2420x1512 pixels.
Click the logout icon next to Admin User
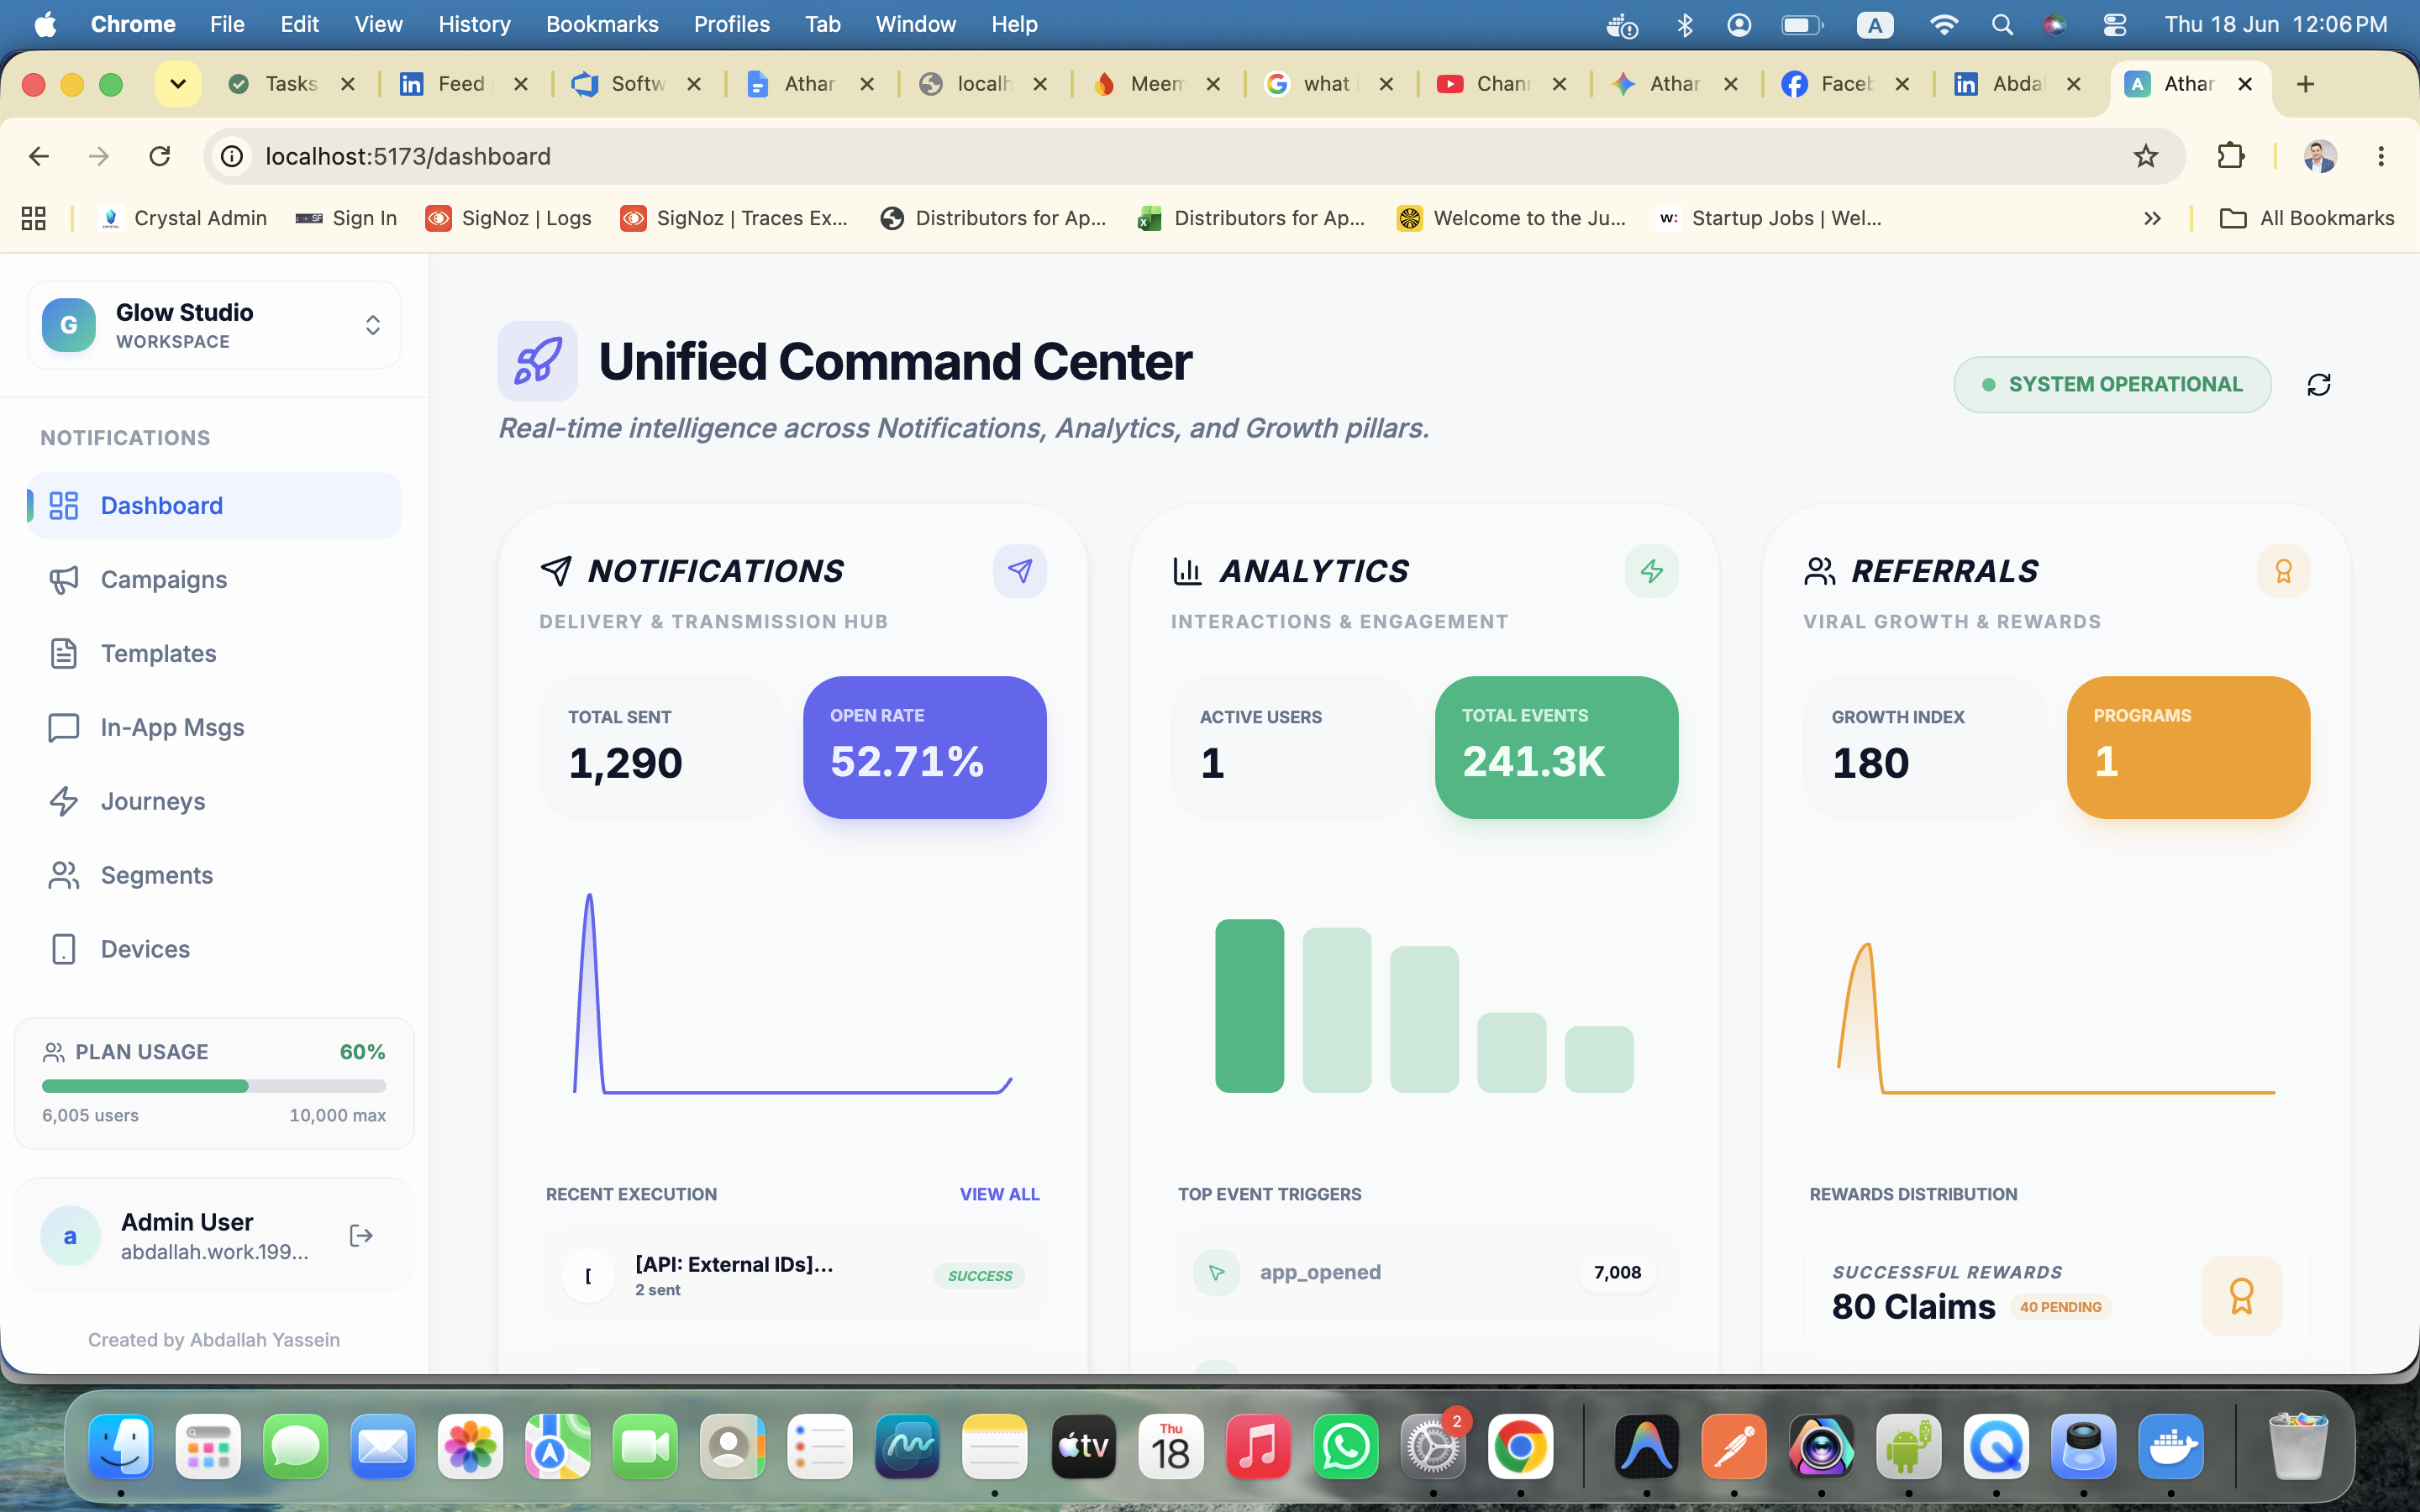(361, 1236)
